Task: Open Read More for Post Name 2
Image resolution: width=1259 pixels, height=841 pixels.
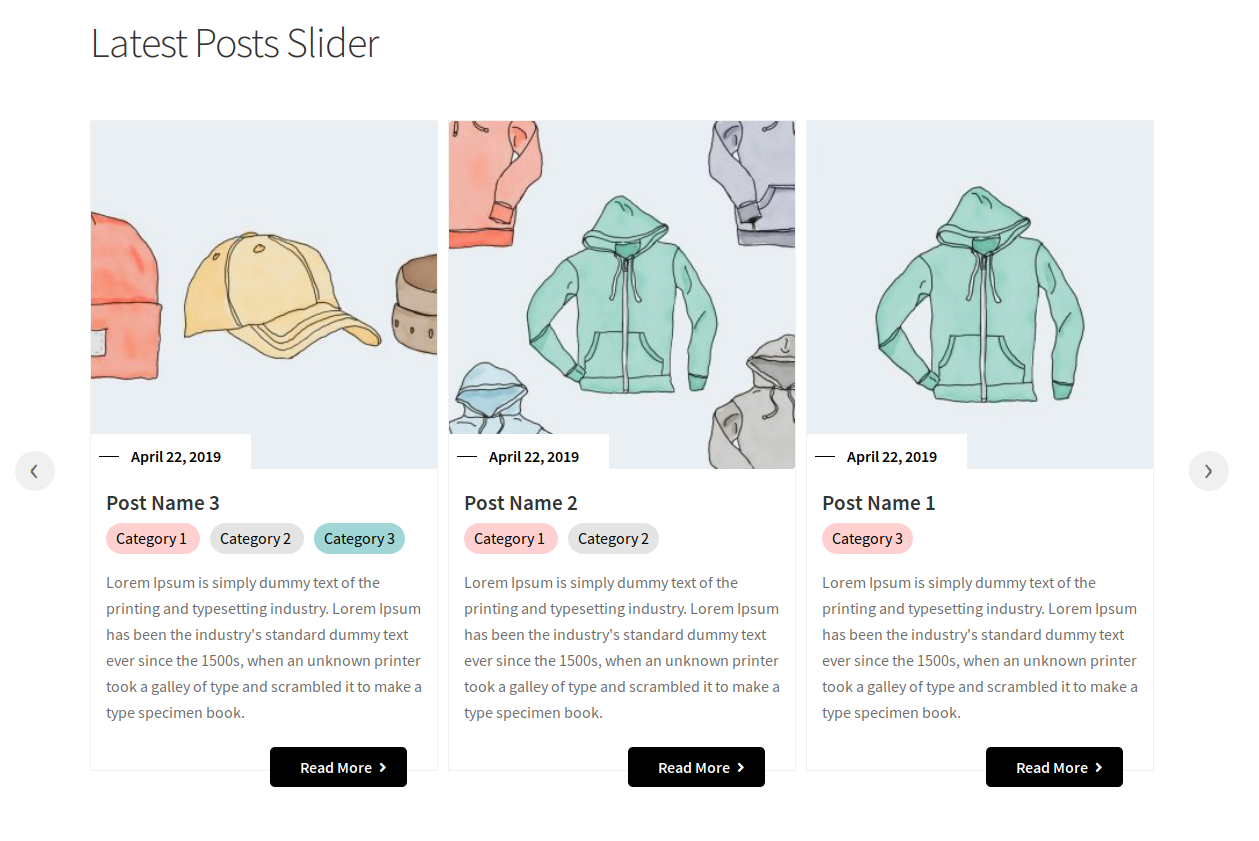Action: (x=696, y=767)
